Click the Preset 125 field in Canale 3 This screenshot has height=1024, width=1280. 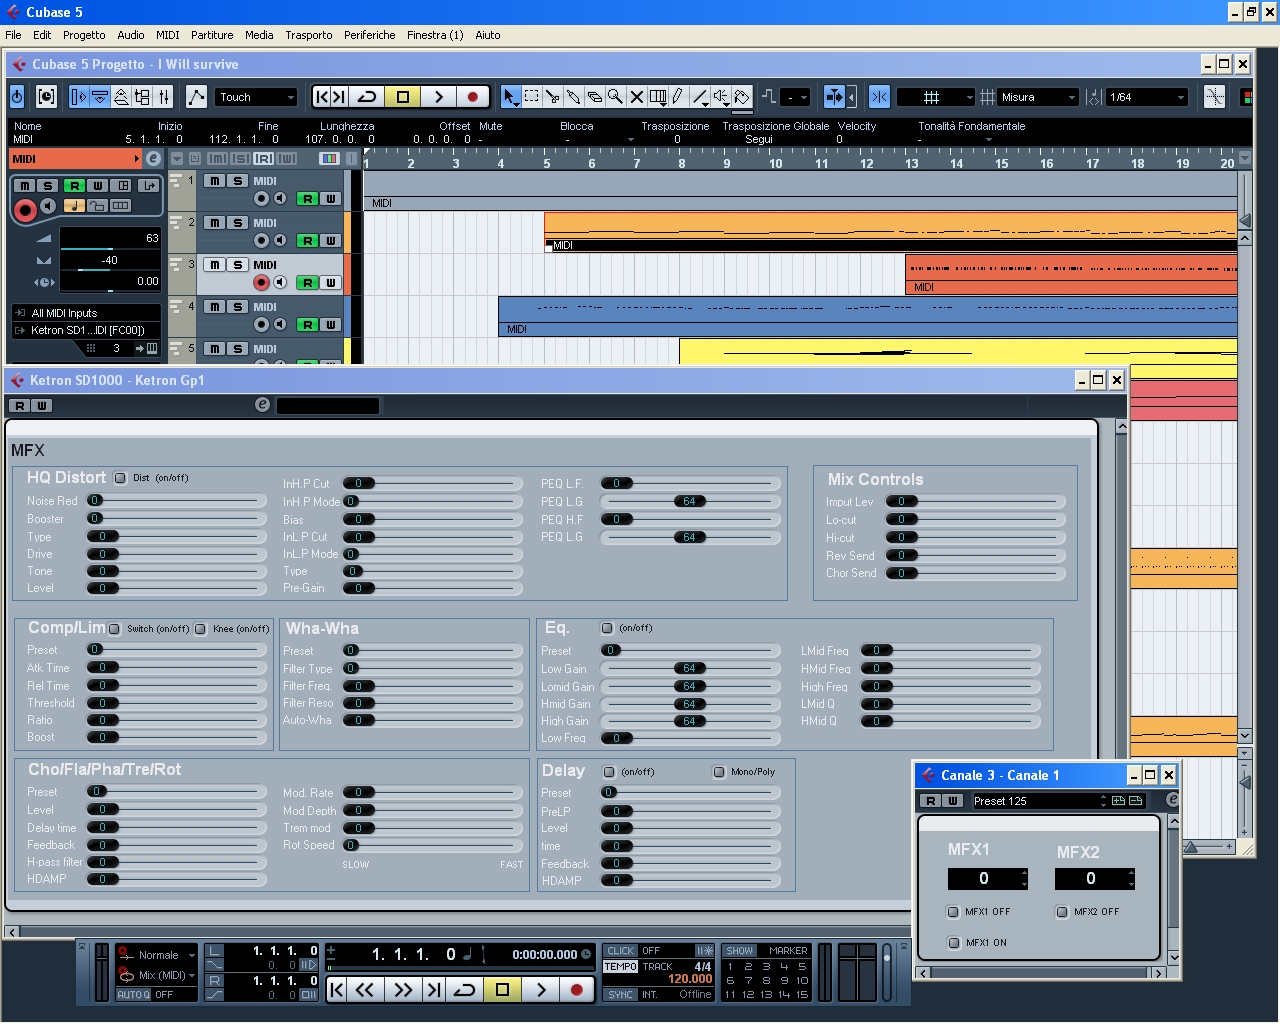pos(1033,801)
